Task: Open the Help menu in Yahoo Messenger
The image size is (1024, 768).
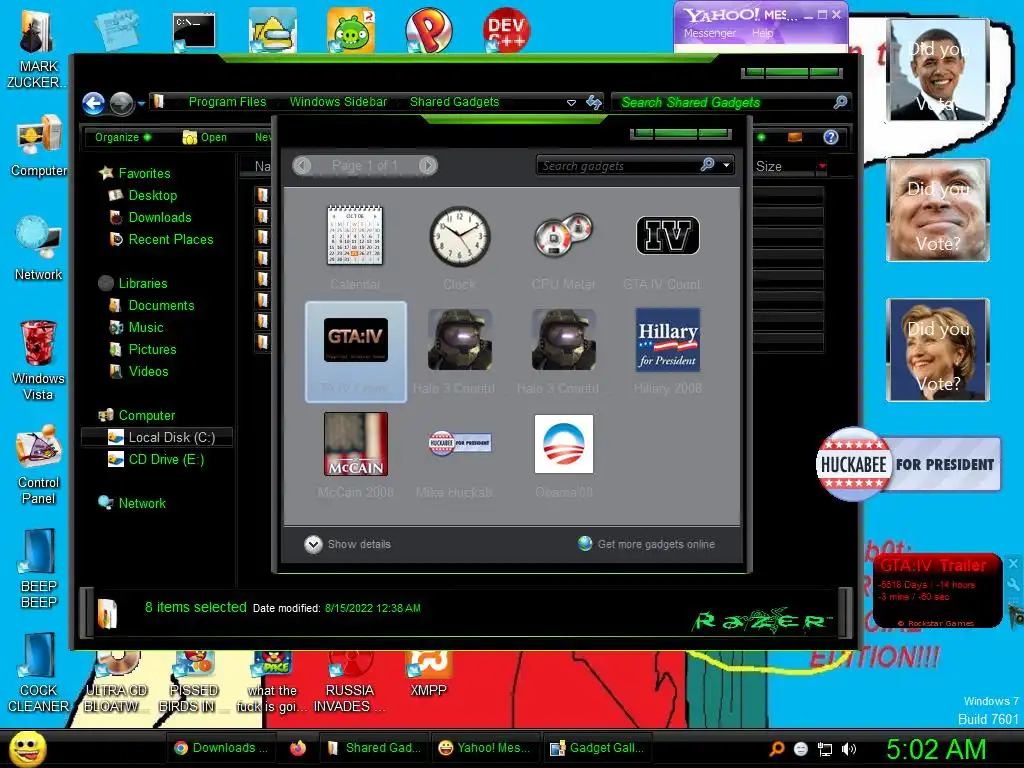Action: tap(762, 33)
